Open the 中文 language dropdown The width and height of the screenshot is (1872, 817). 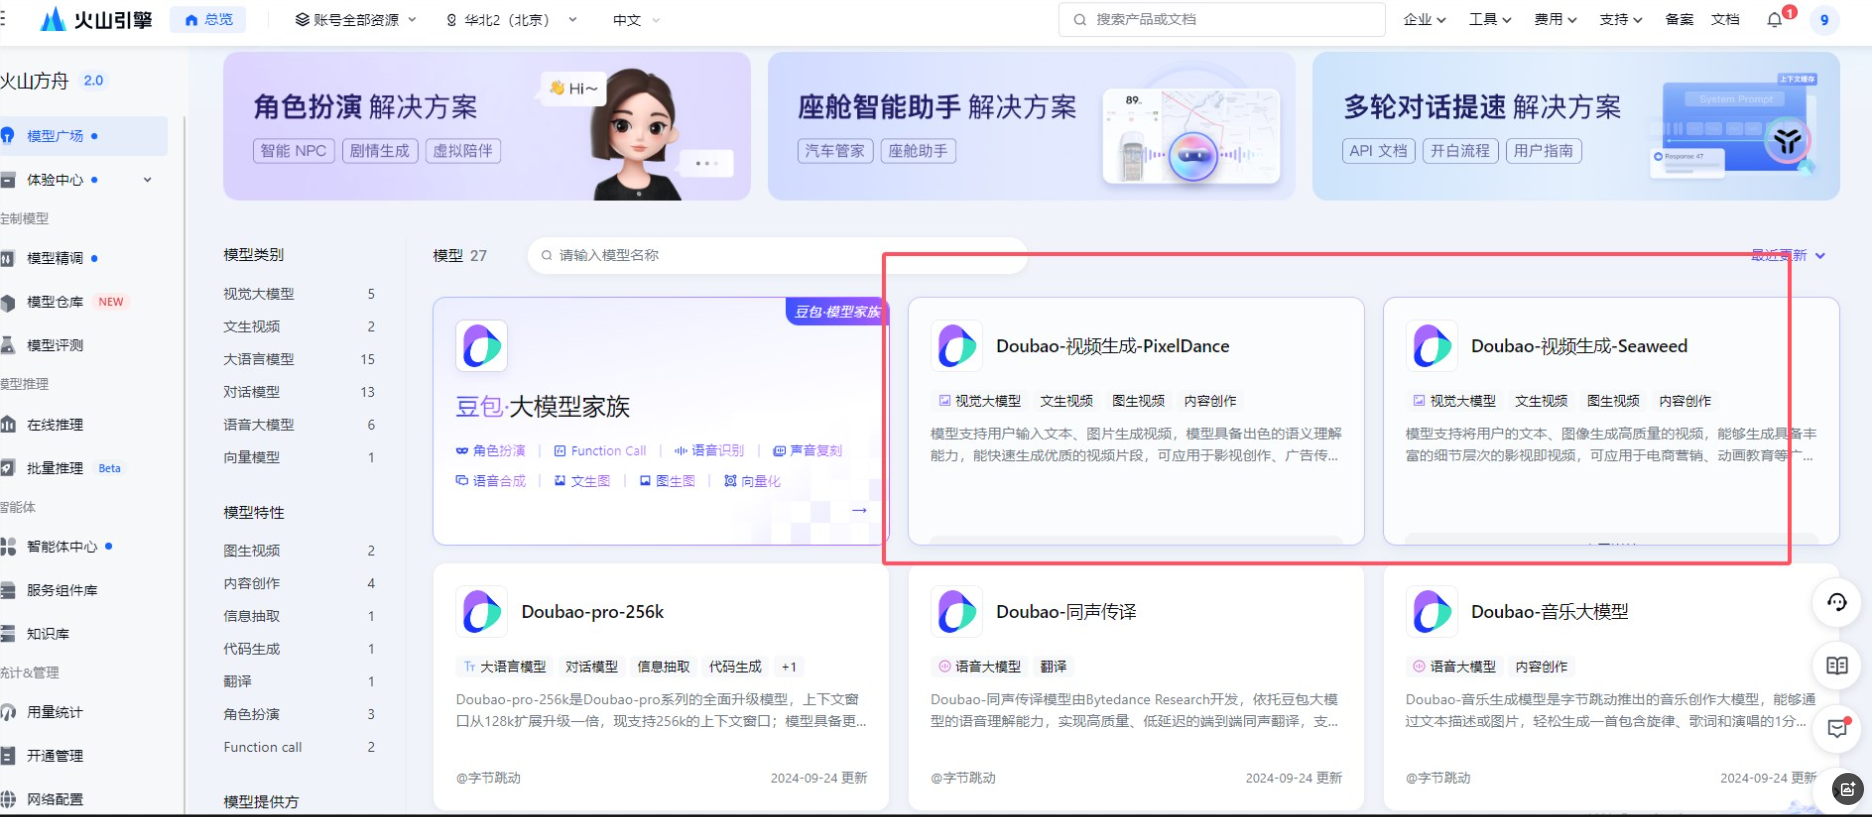point(637,19)
